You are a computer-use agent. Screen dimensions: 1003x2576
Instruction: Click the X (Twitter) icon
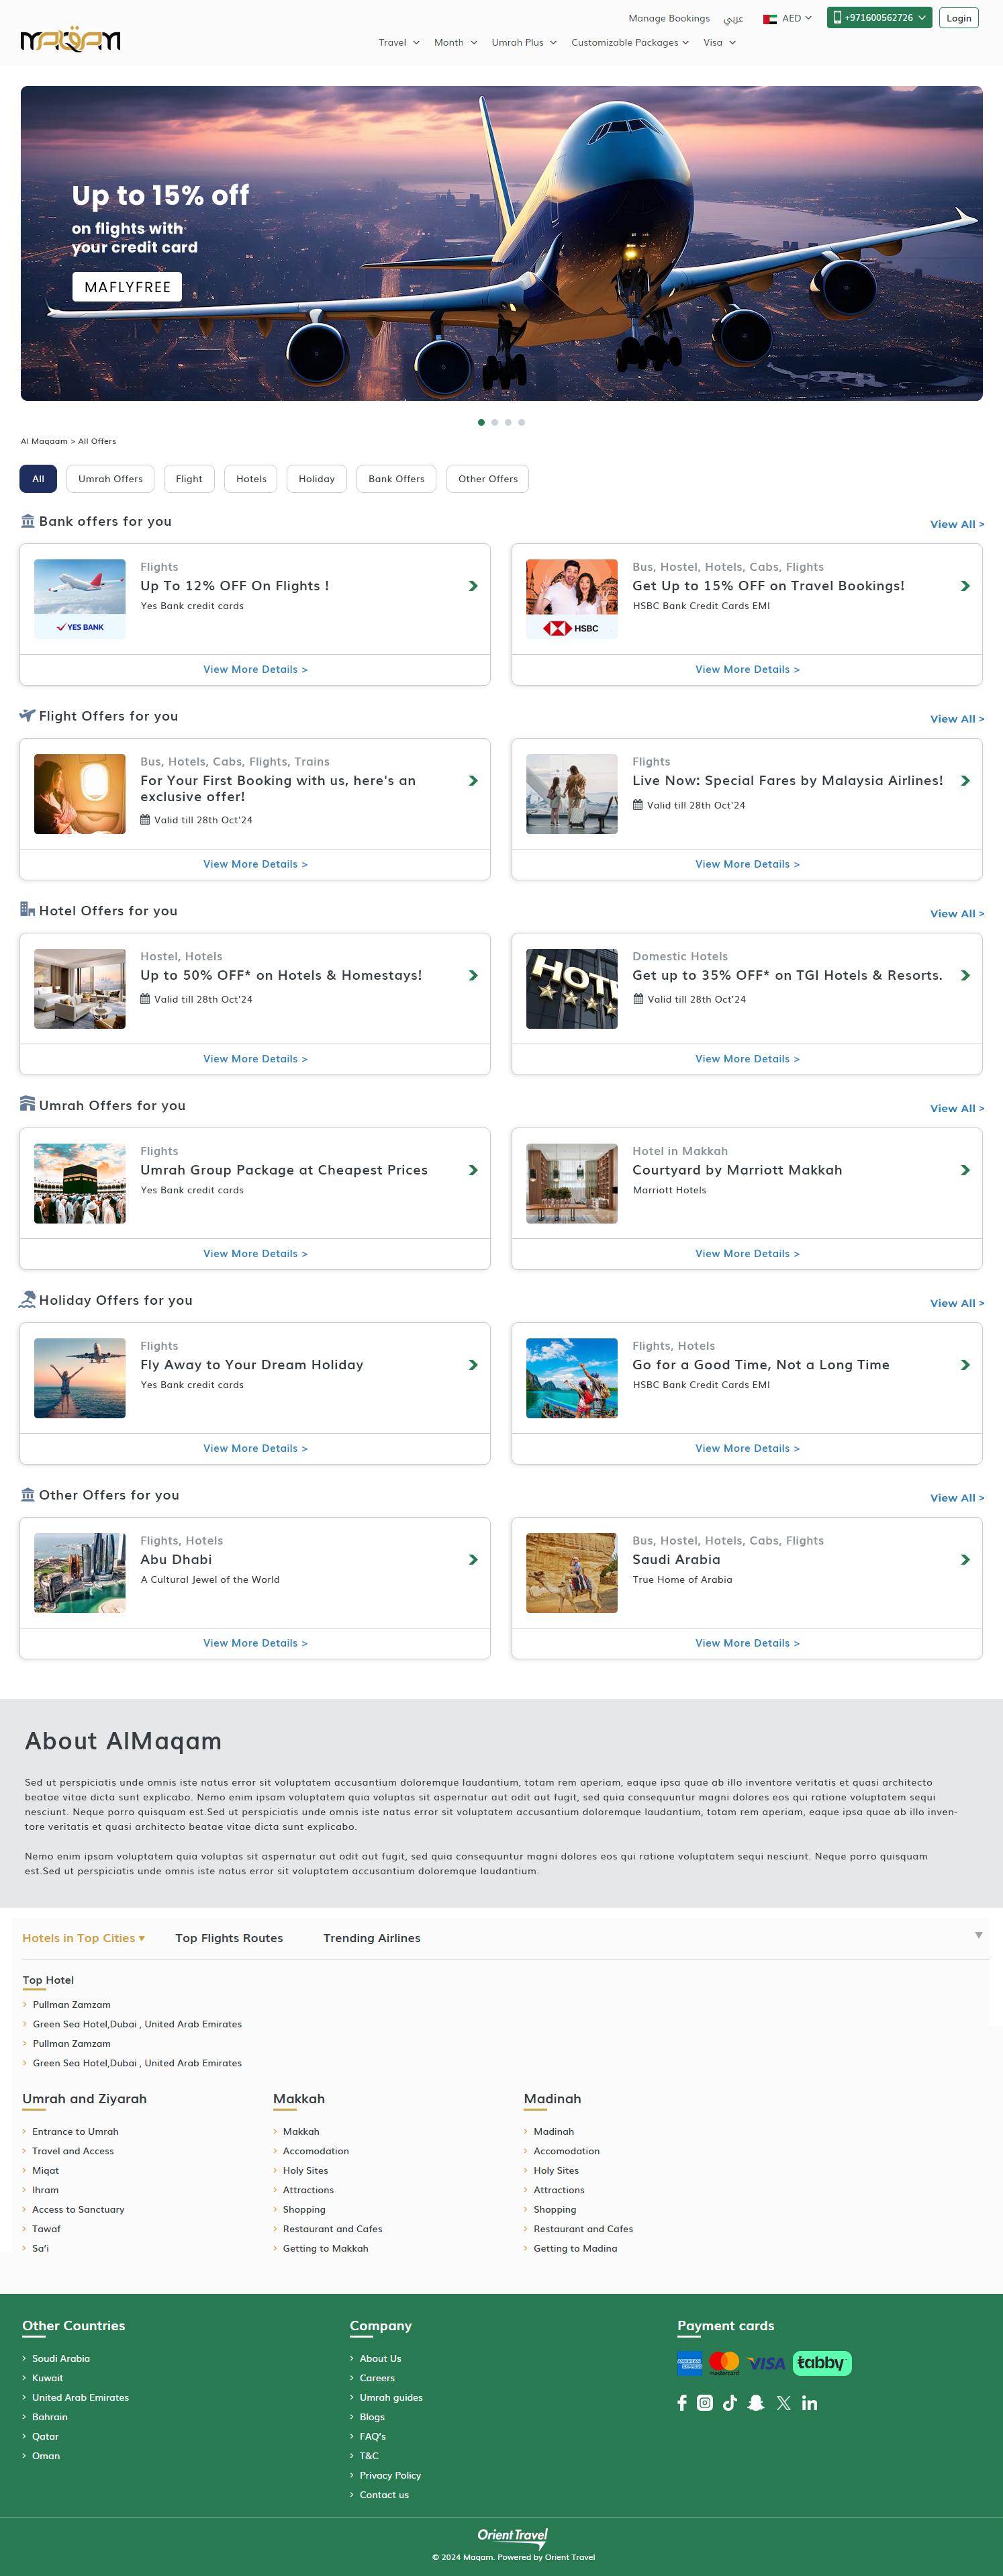tap(783, 2403)
